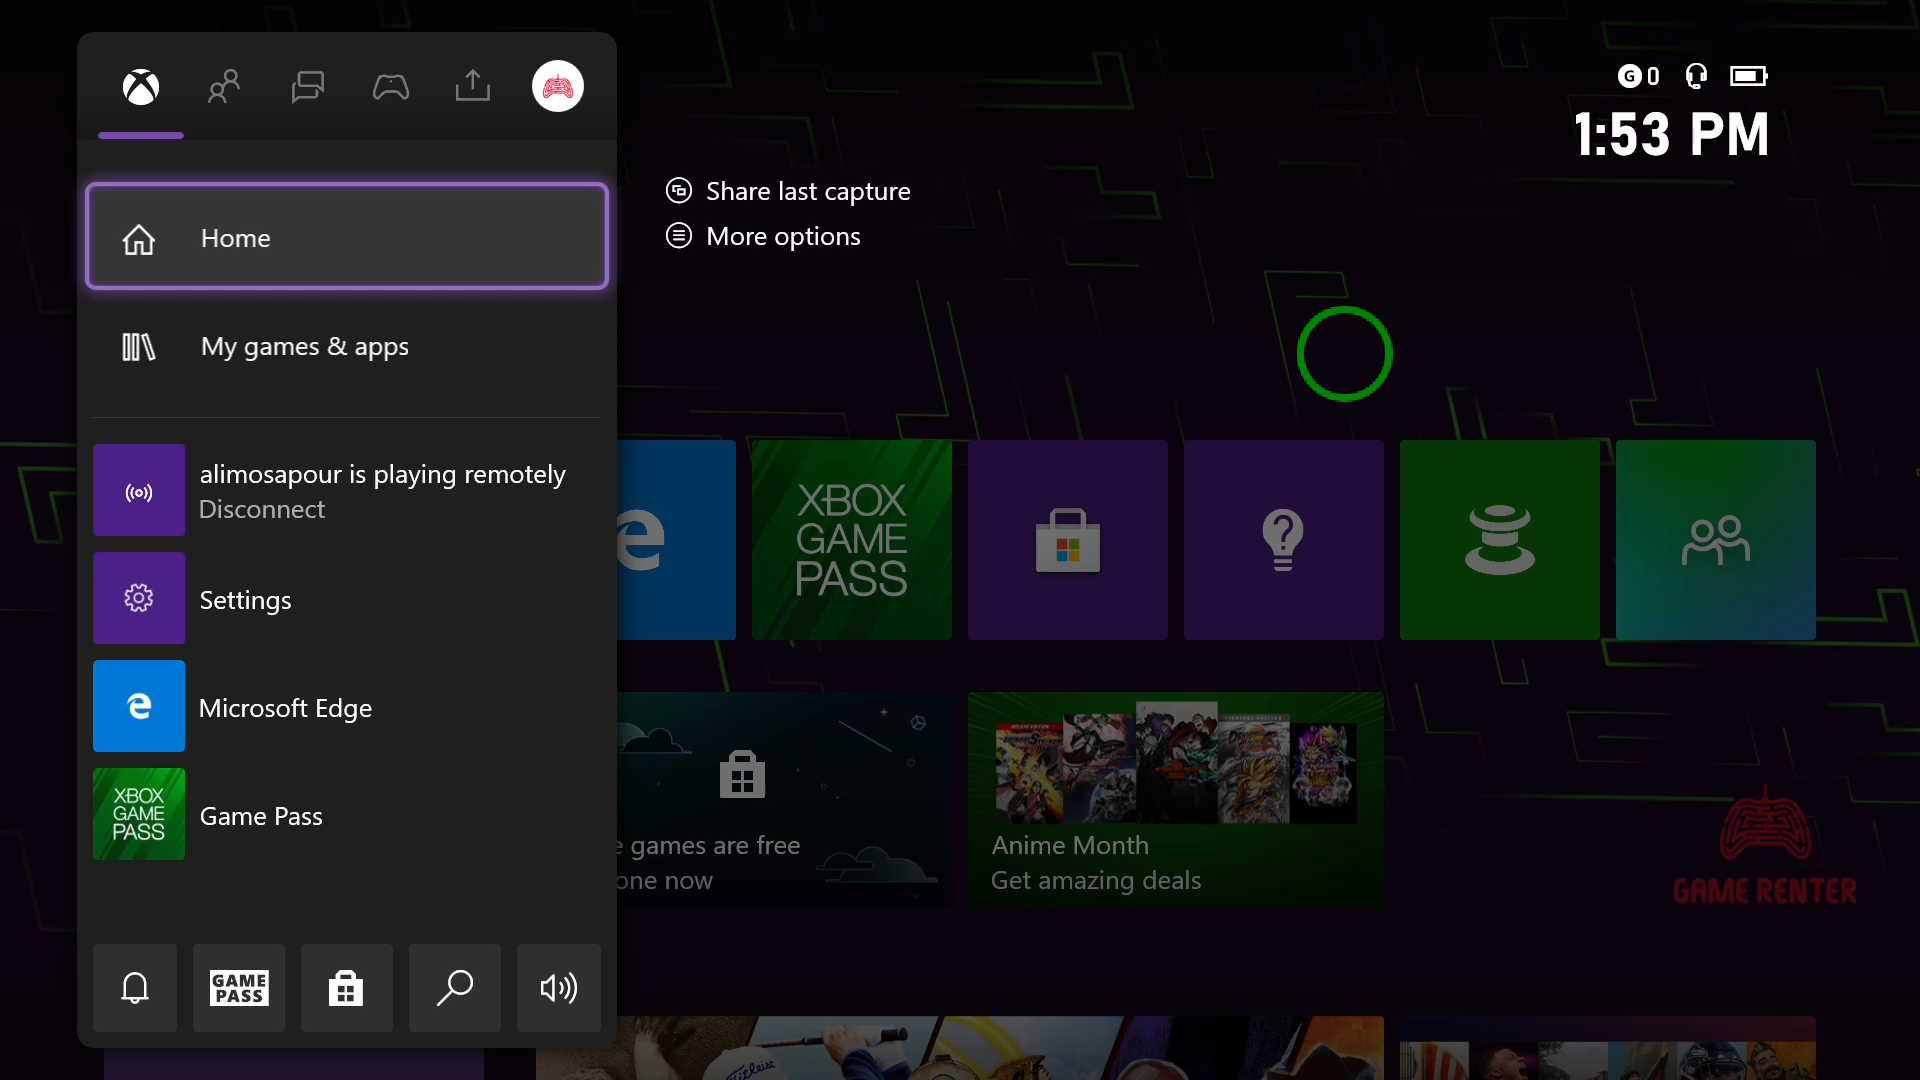Viewport: 1920px width, 1080px height.
Task: Open Microsoft Edge from recent list
Action: tap(347, 707)
